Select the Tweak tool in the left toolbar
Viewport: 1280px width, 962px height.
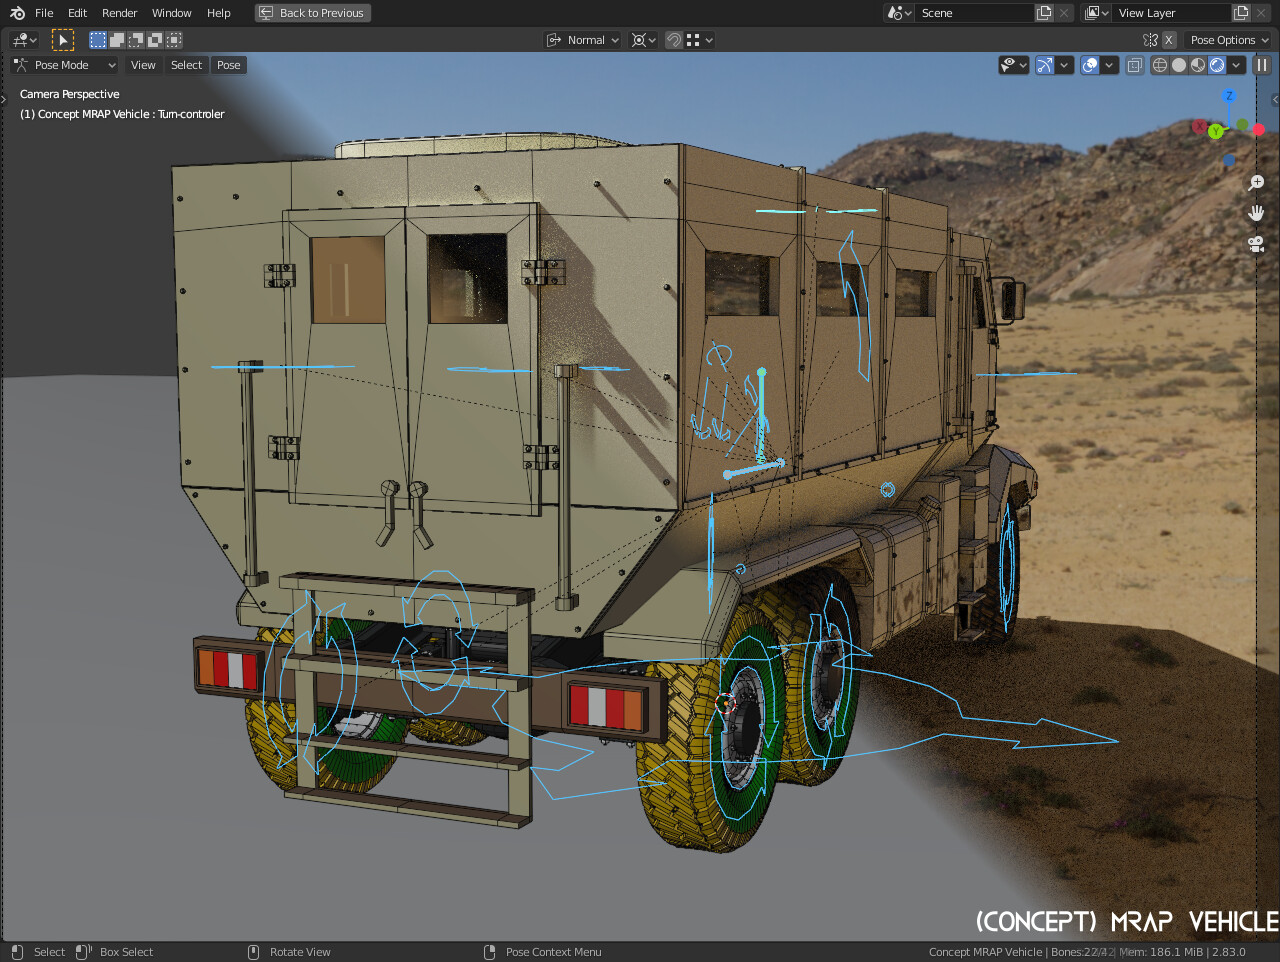click(63, 39)
